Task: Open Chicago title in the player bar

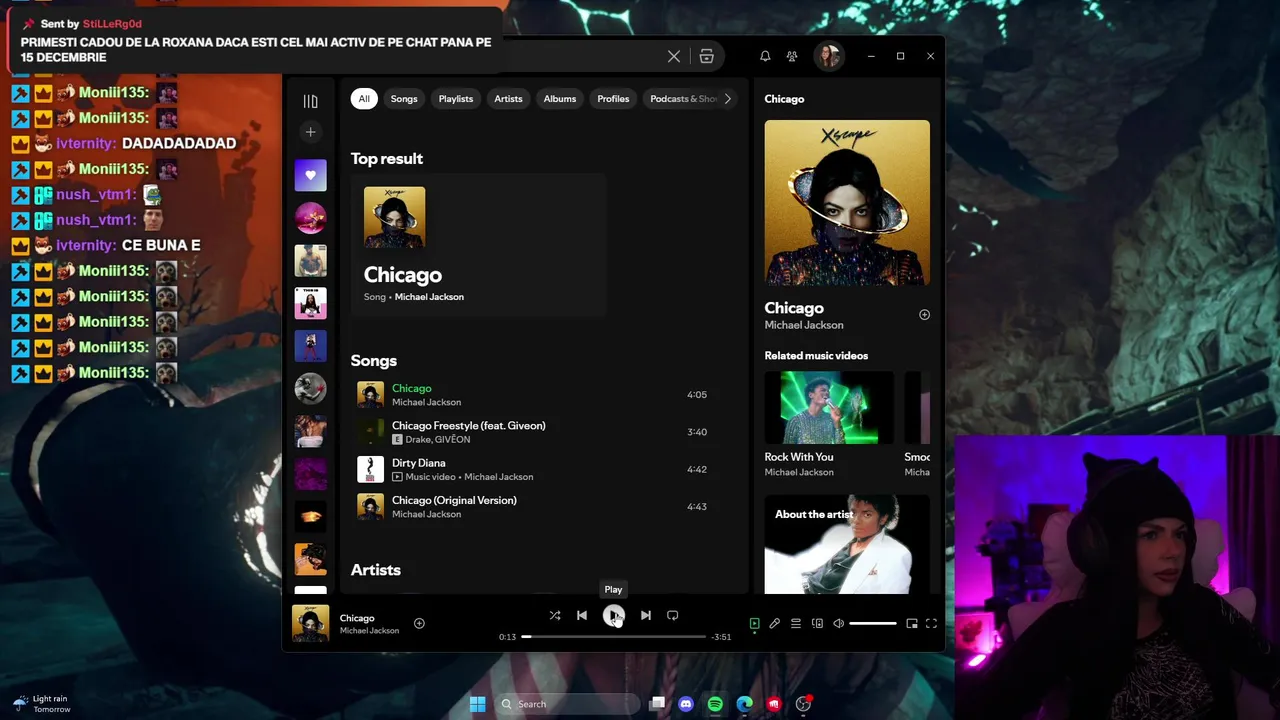Action: 357,618
